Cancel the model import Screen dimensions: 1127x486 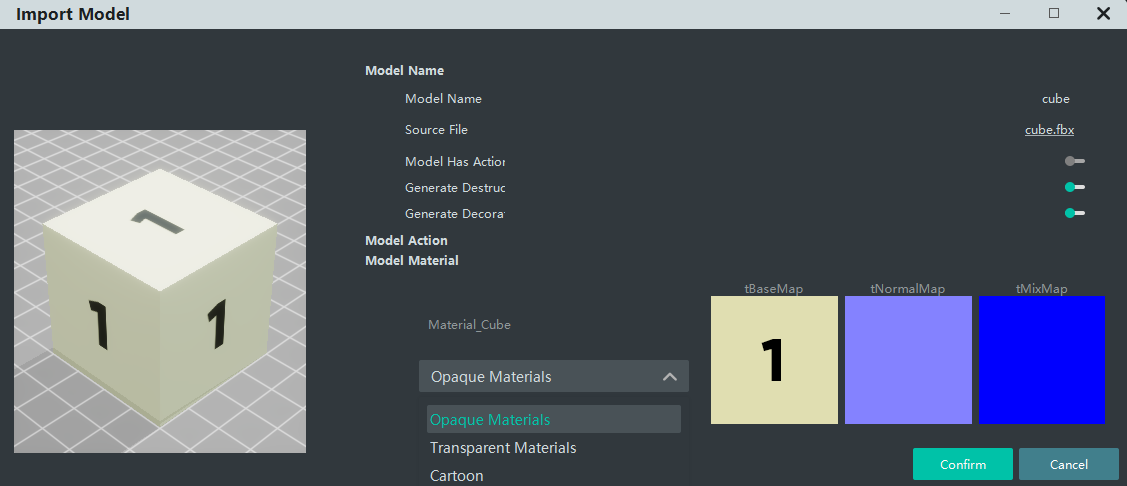[x=1068, y=464]
